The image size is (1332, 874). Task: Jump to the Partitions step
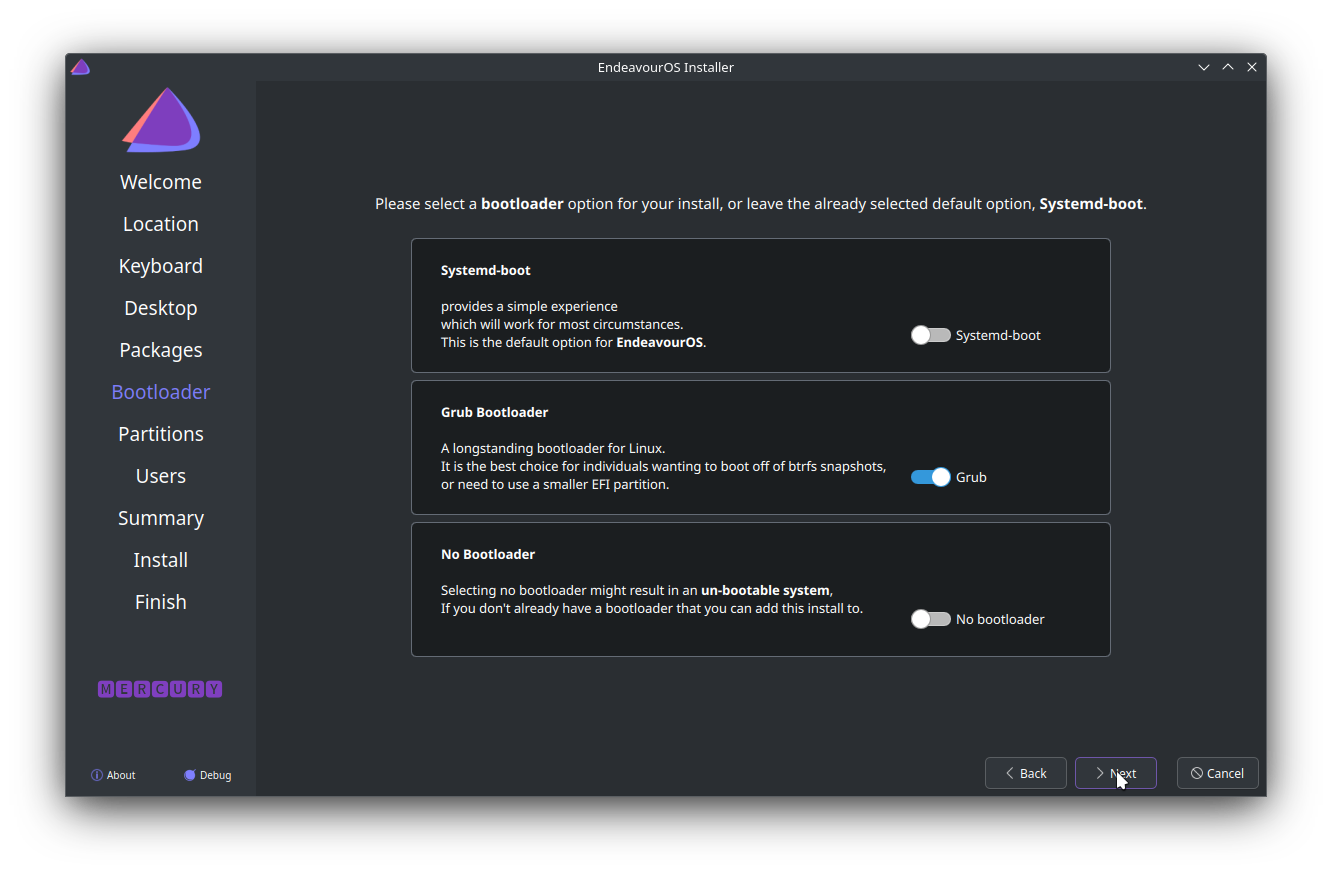[x=161, y=434]
